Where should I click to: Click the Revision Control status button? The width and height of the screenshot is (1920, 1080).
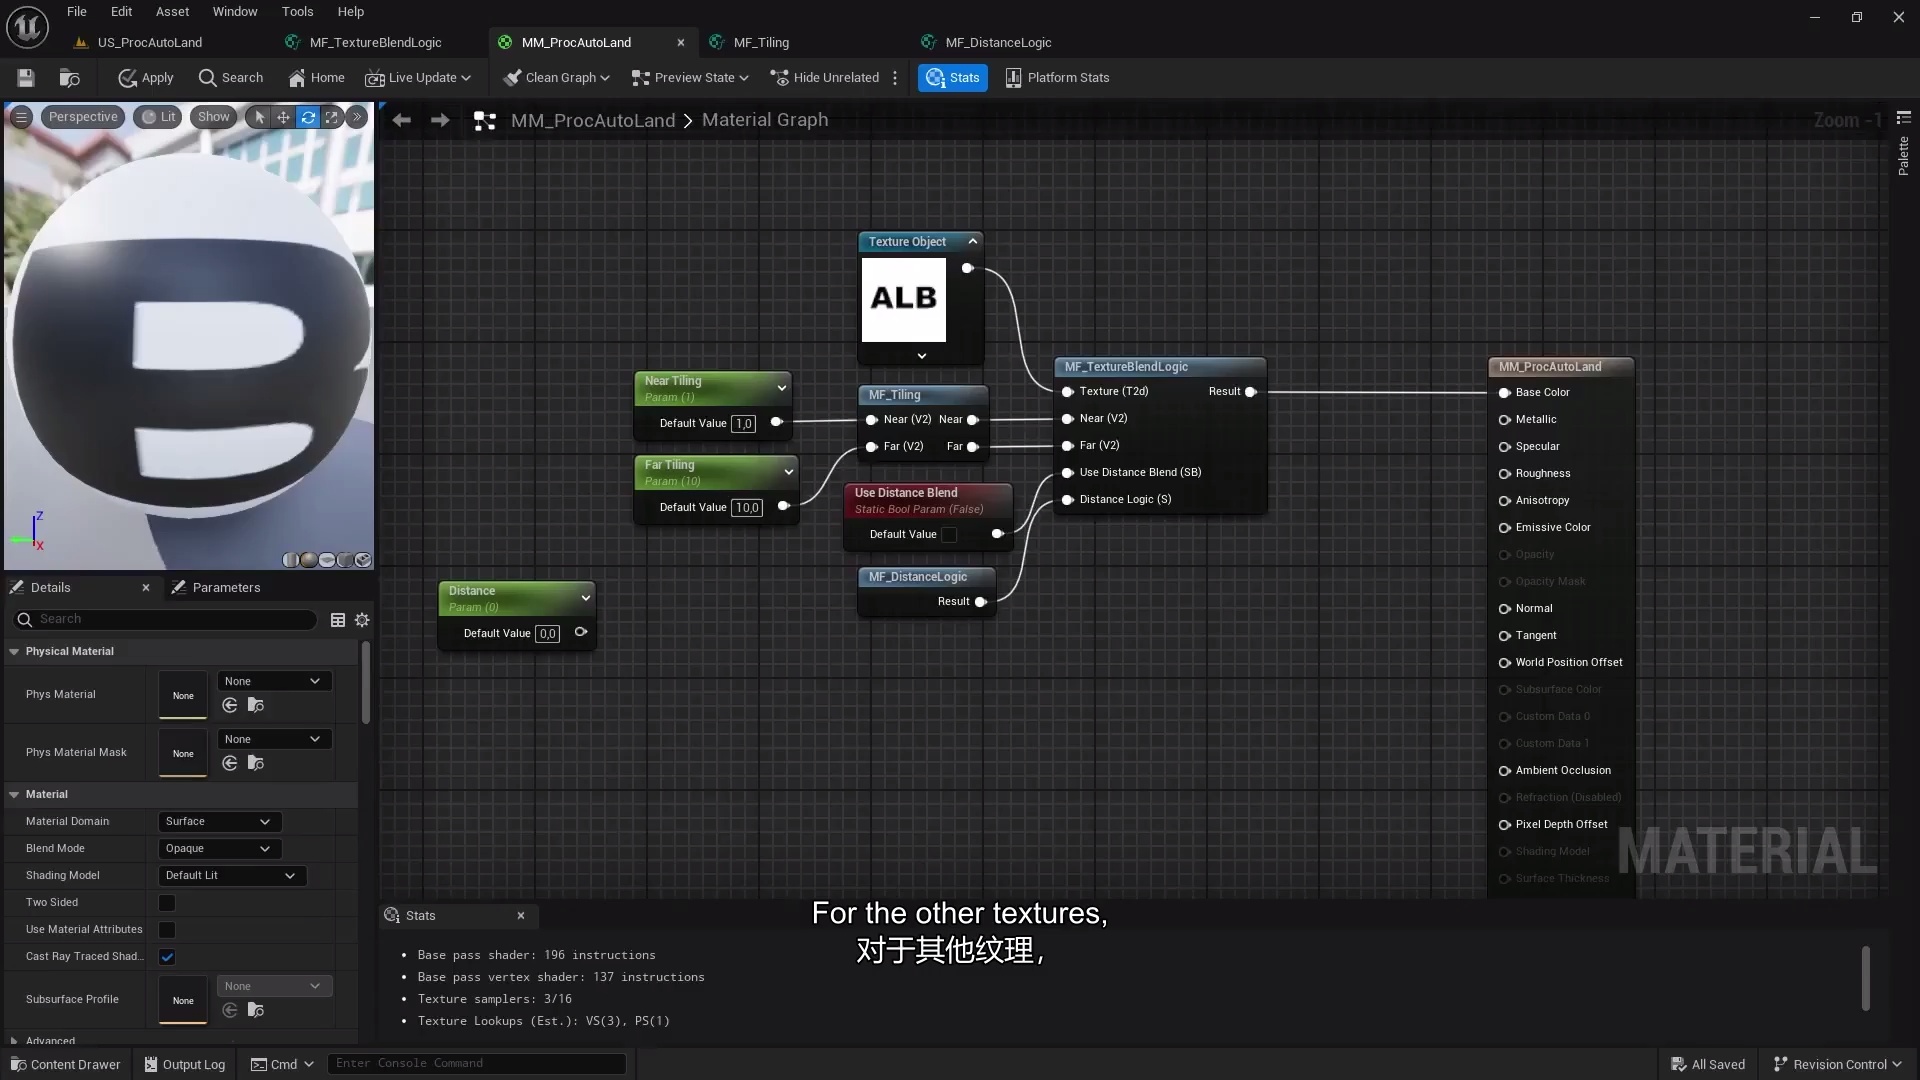tap(1838, 1063)
